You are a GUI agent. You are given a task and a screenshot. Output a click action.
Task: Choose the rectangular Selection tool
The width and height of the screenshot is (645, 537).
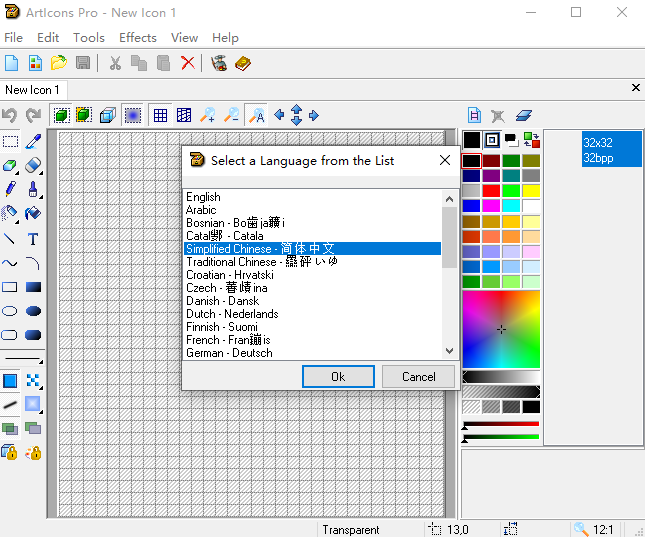10,141
